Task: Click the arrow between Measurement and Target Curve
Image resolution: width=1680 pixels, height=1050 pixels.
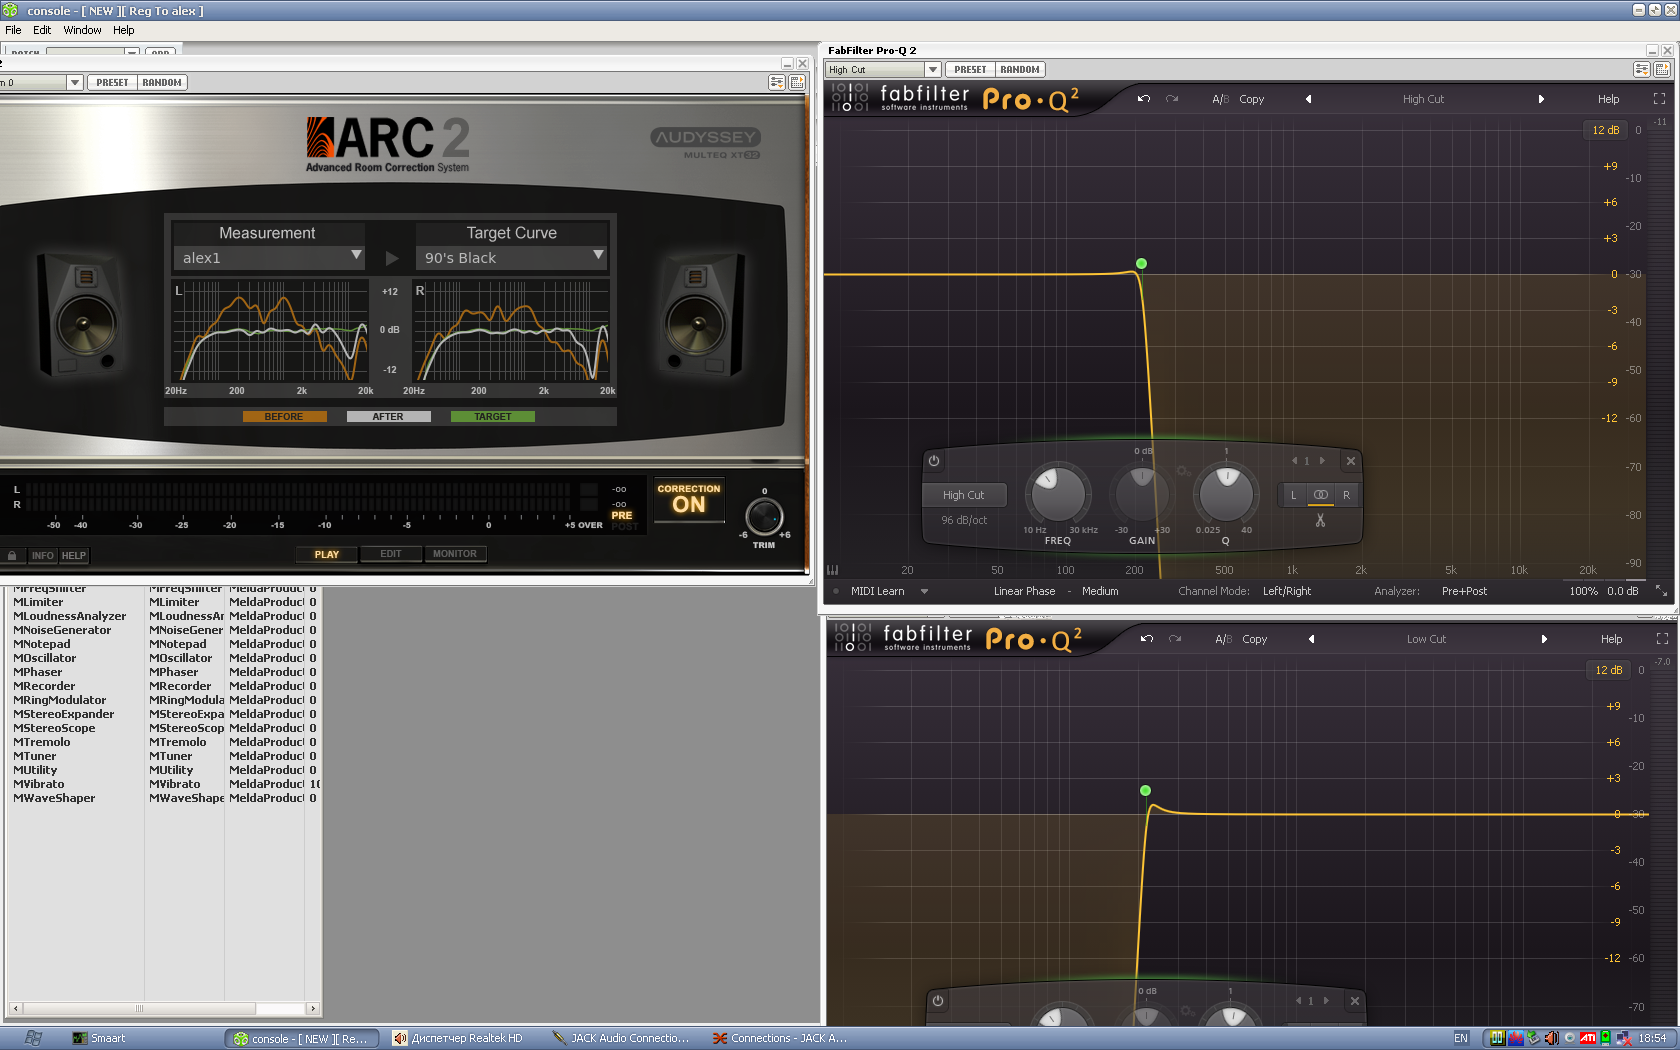Action: coord(392,258)
